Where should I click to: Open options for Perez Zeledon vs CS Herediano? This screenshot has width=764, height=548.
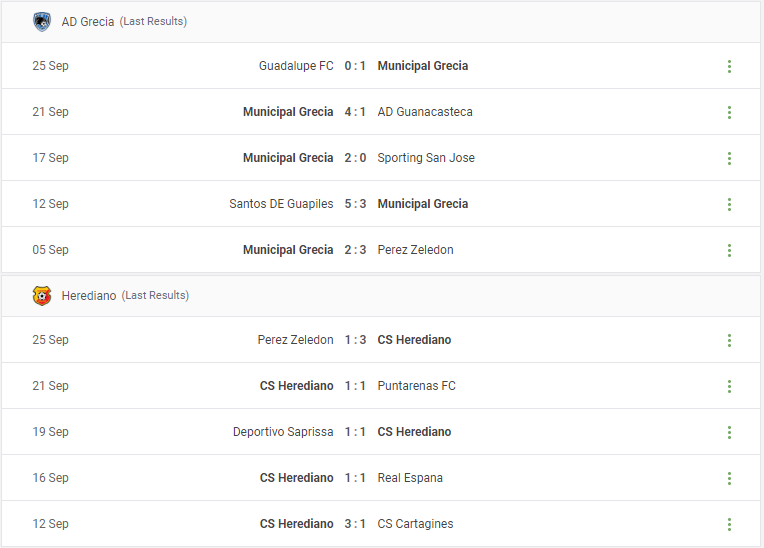tap(729, 340)
